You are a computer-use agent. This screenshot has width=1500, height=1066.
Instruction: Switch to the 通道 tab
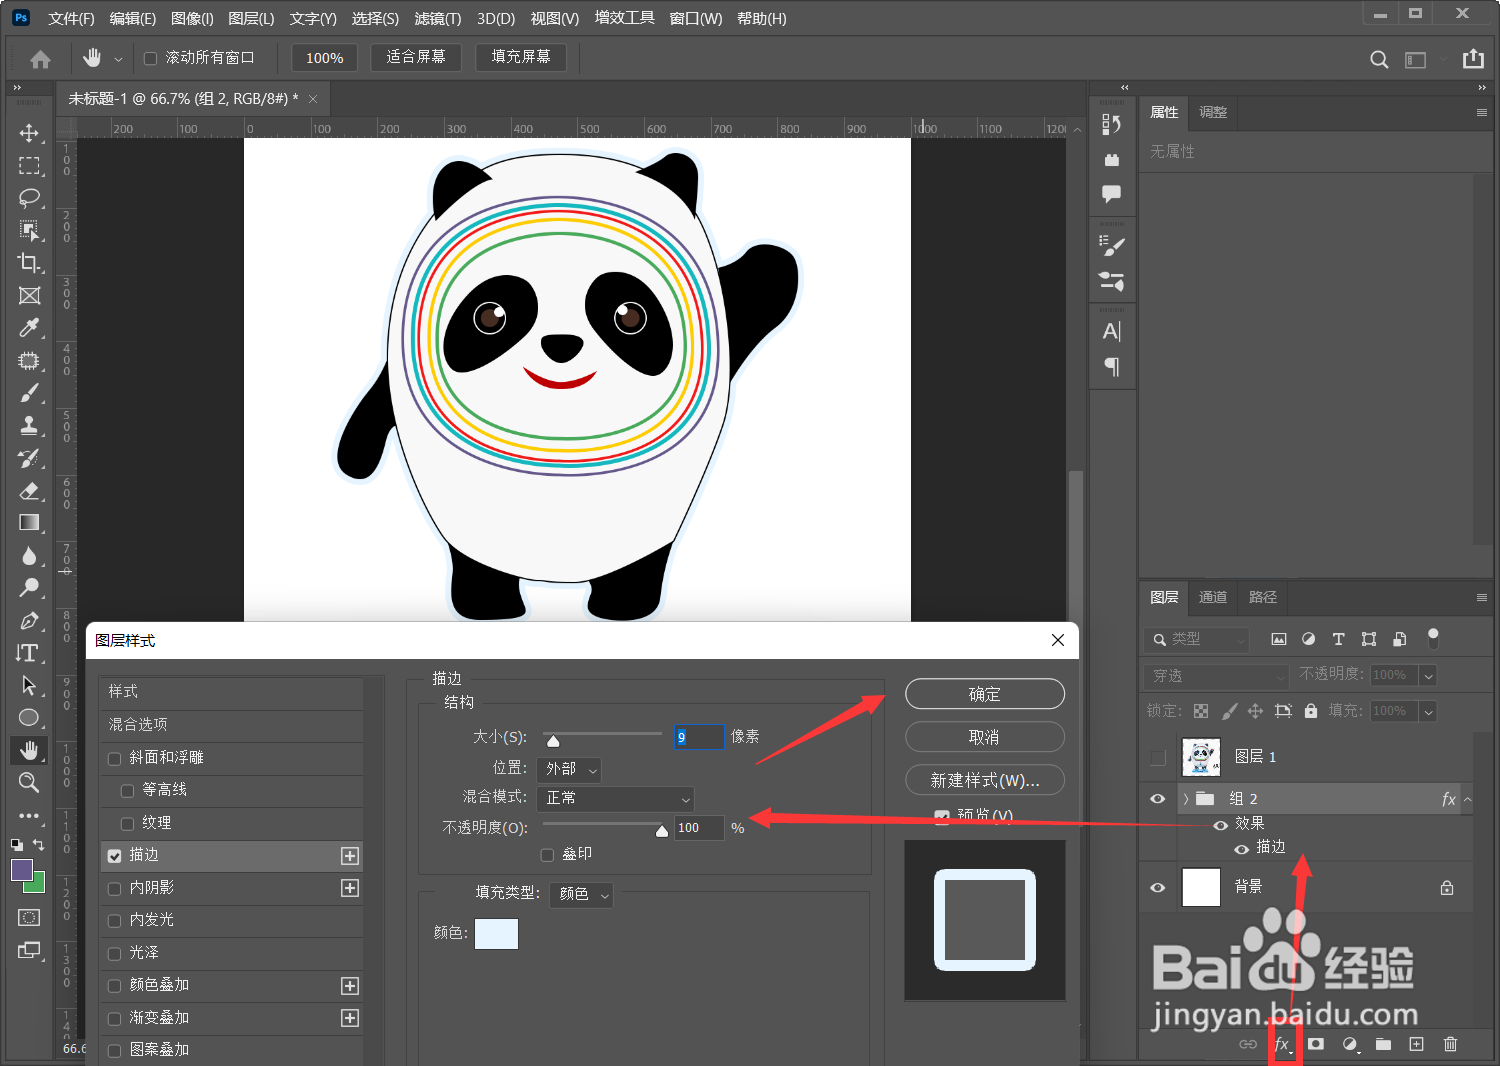click(x=1213, y=597)
